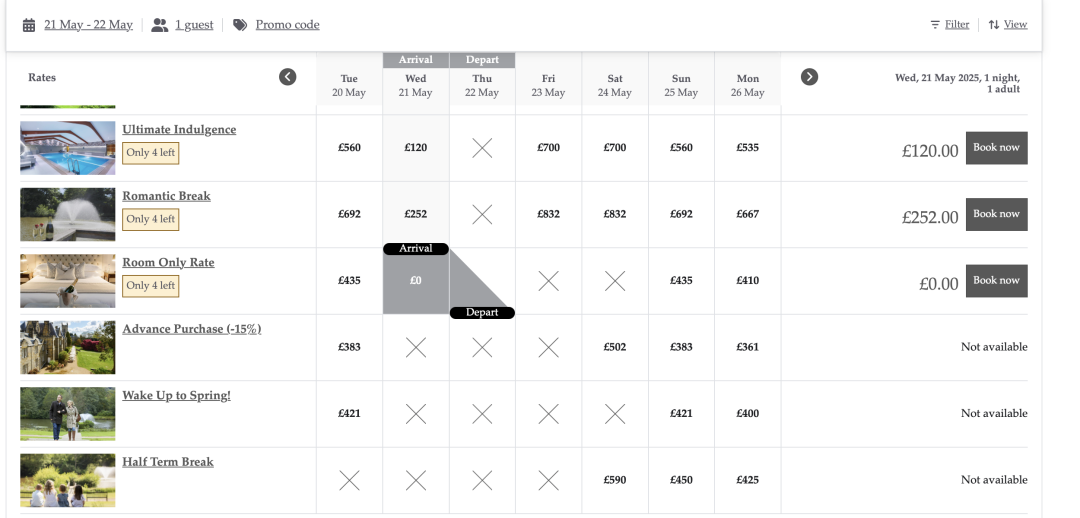Click the promo code tag icon

click(240, 25)
